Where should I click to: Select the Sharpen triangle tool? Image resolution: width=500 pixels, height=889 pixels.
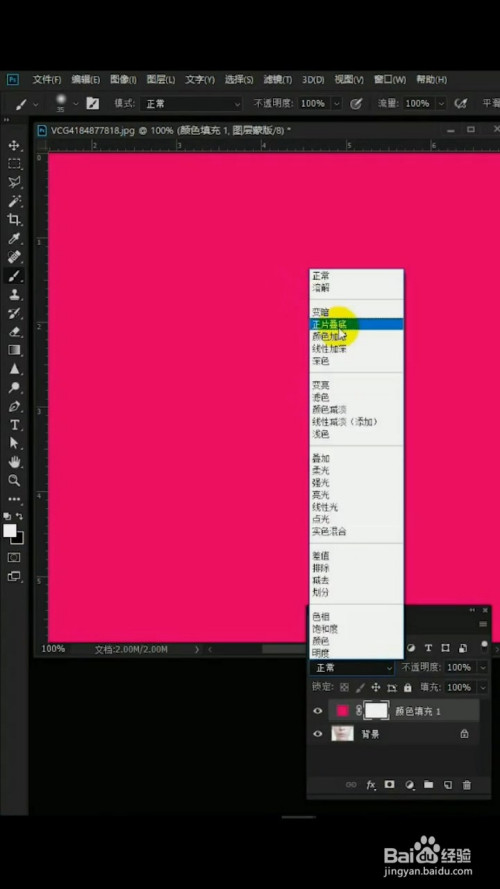click(x=14, y=369)
